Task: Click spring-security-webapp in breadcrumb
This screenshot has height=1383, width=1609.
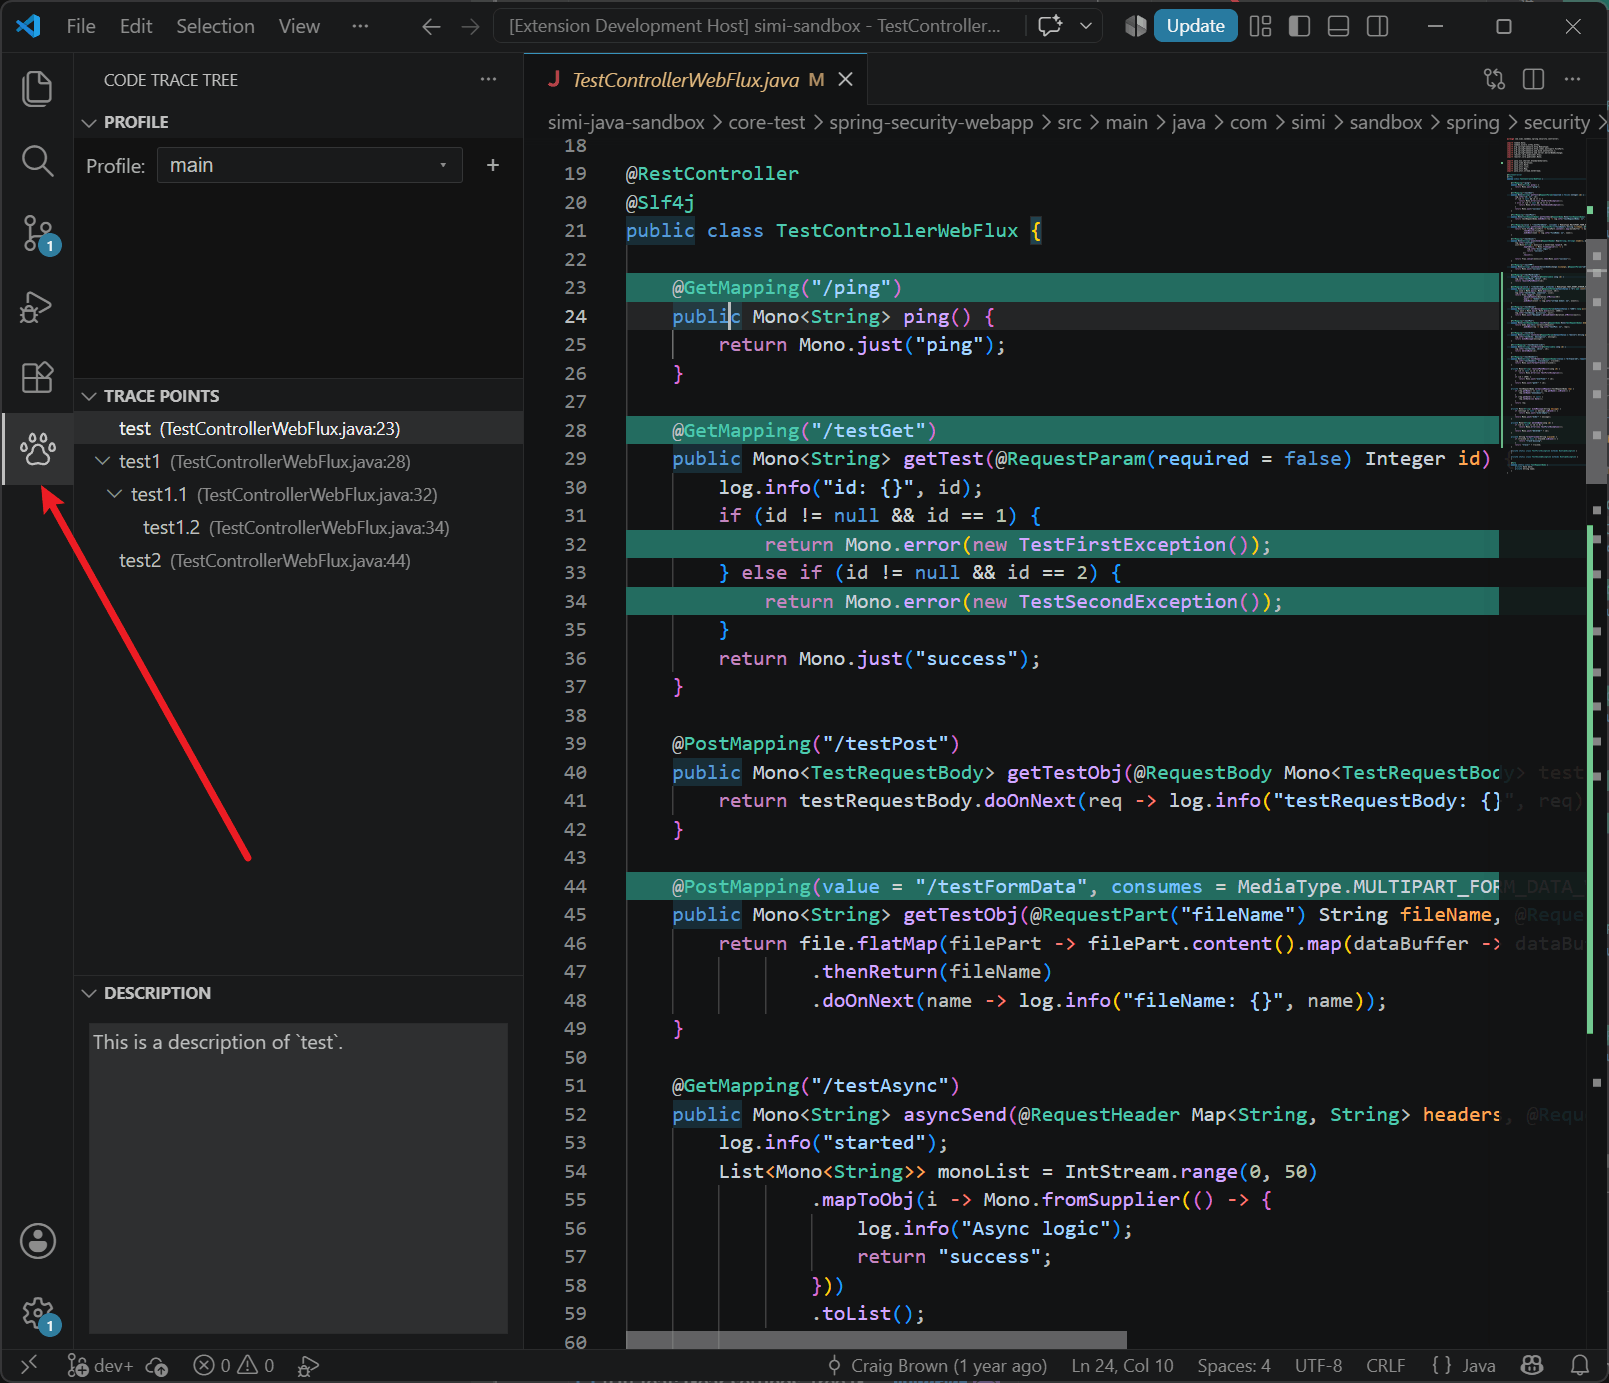Action: (x=930, y=122)
